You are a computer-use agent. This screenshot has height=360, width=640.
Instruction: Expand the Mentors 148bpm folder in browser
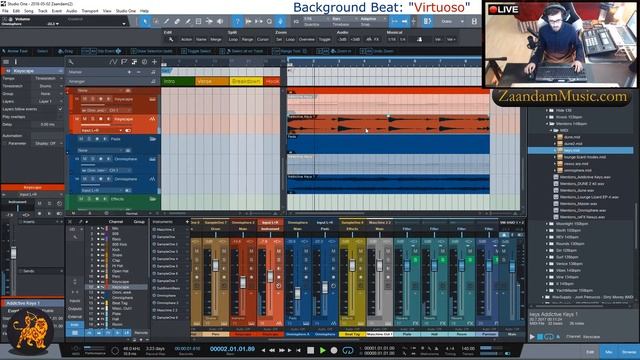pyautogui.click(x=547, y=124)
